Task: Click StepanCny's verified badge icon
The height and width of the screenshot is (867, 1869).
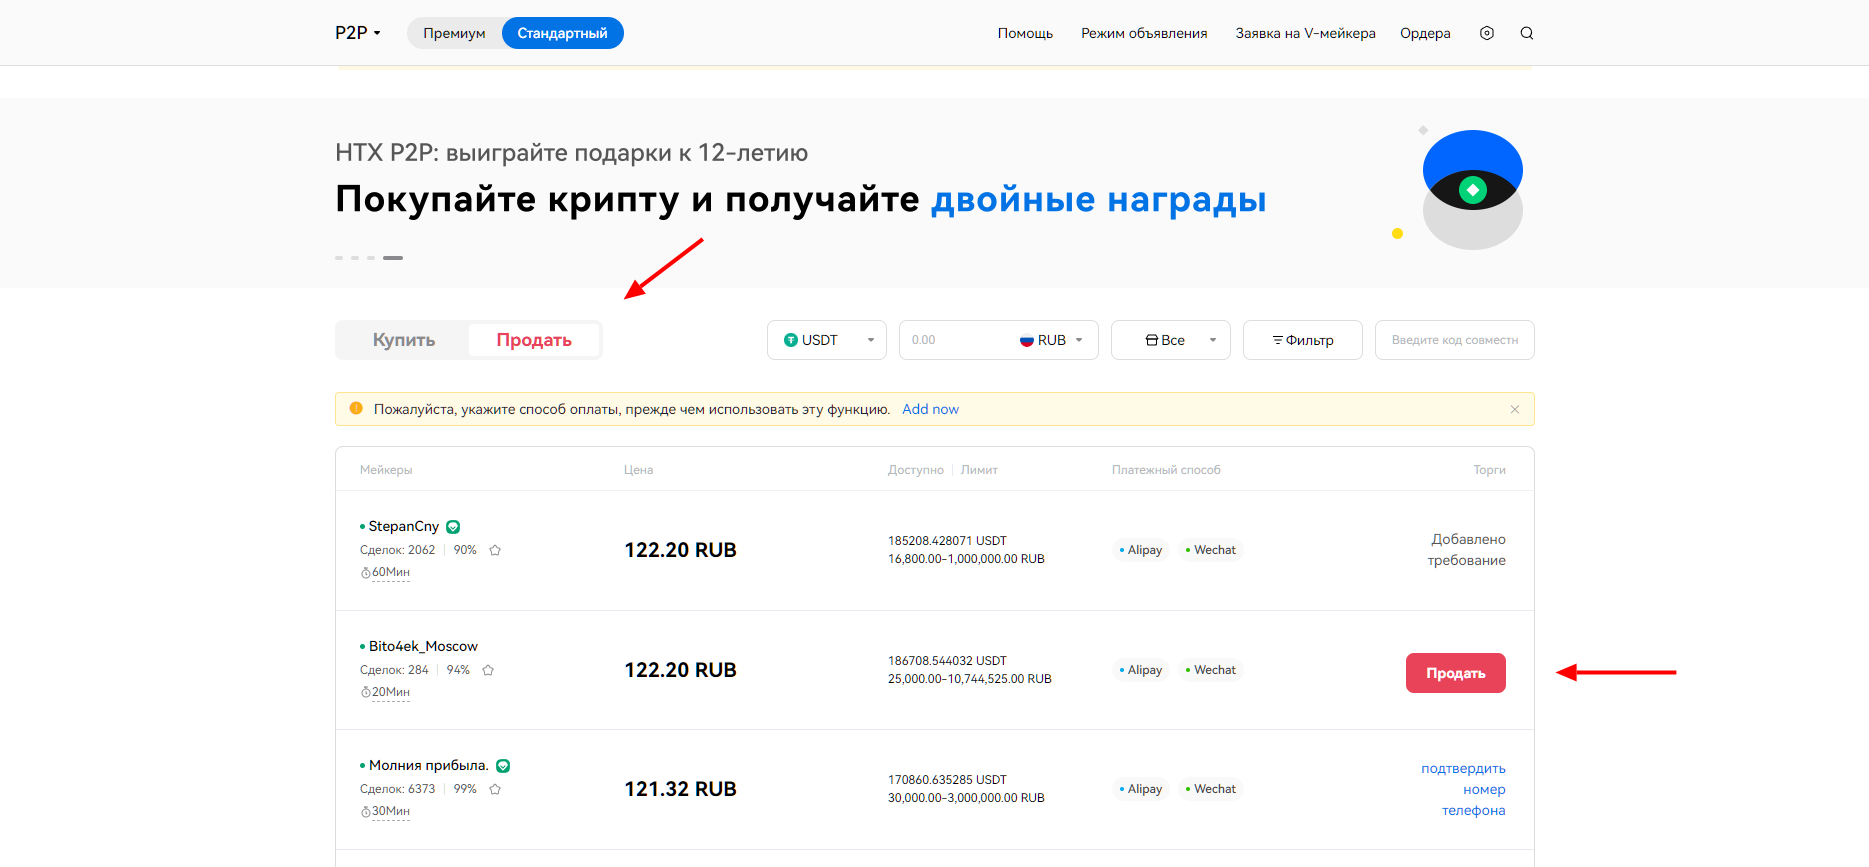Action: coord(453,527)
